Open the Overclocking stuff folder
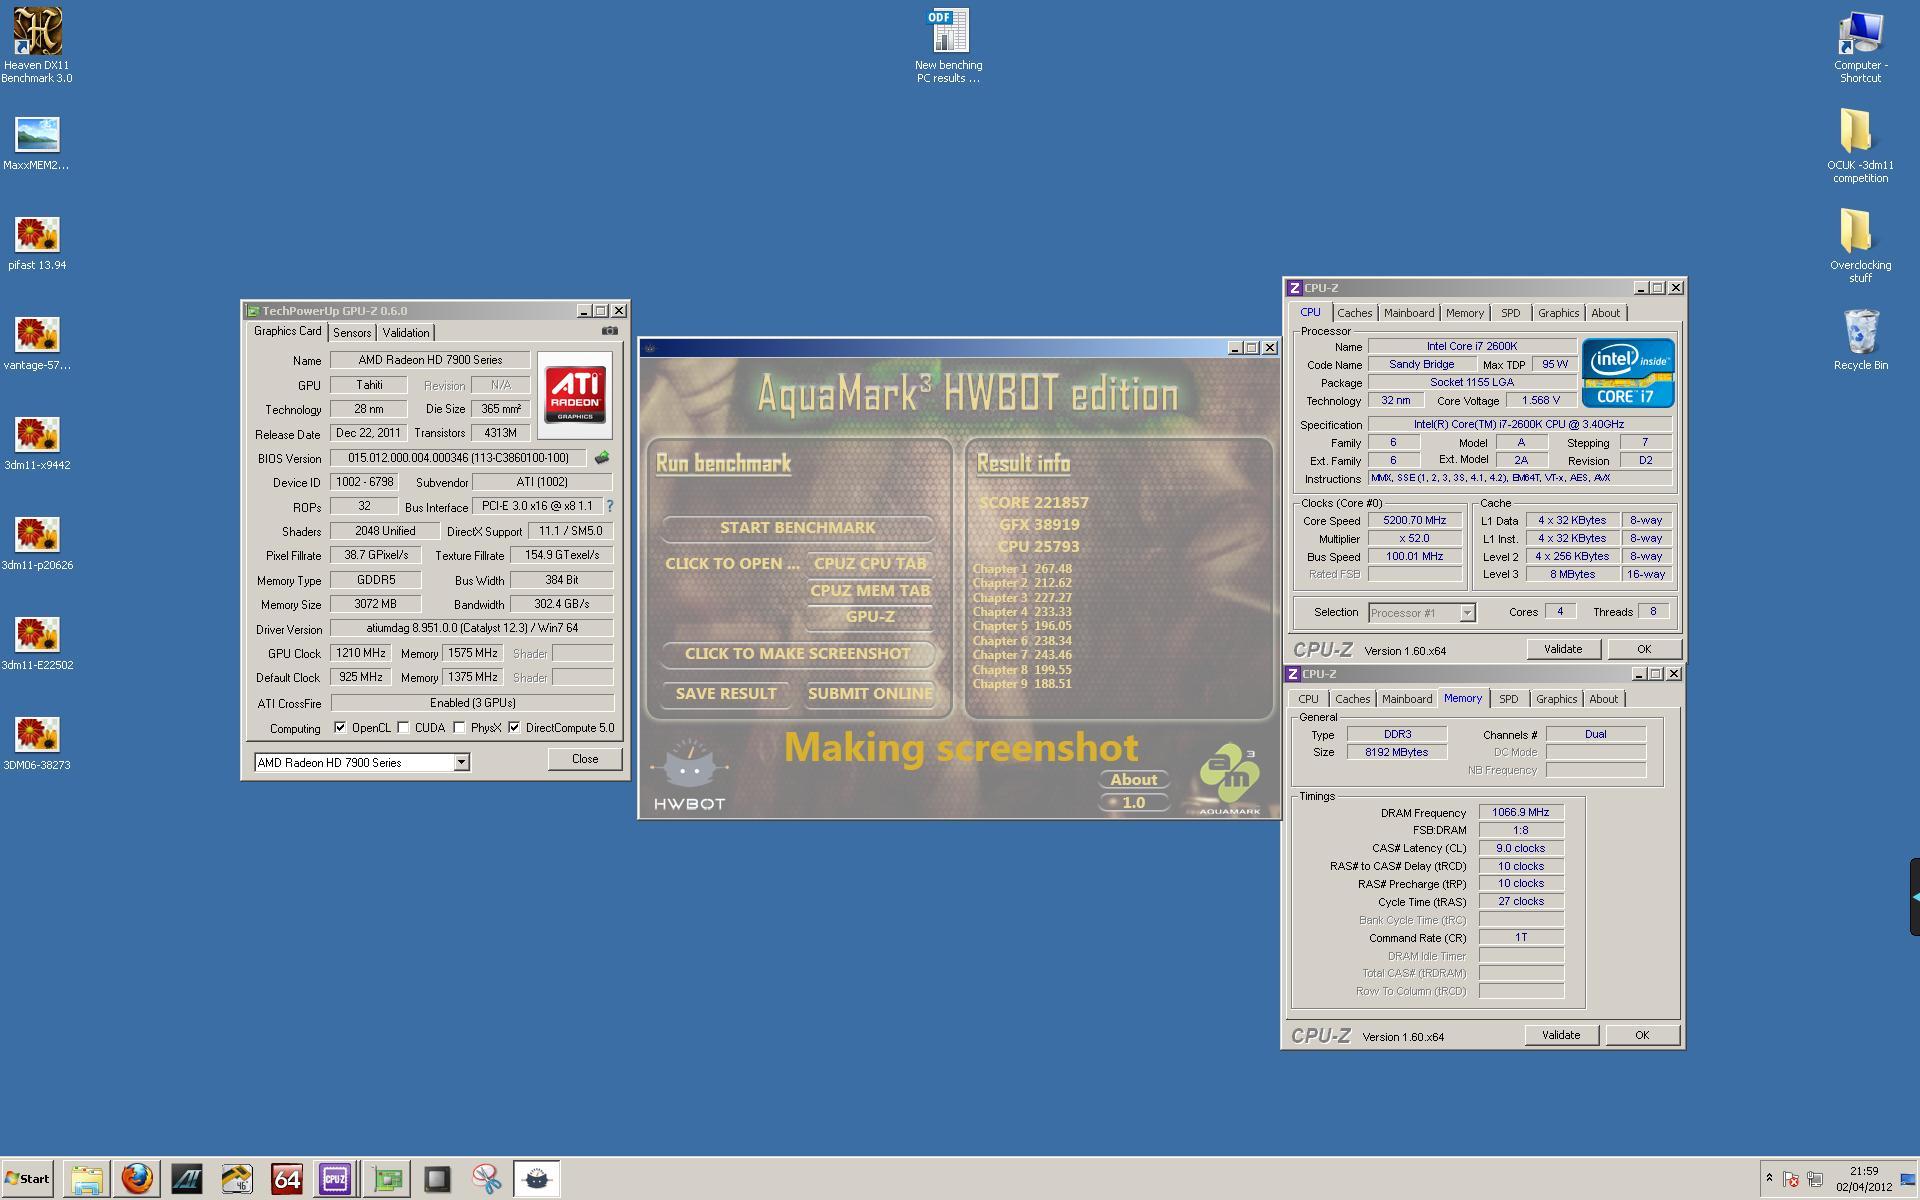Viewport: 1920px width, 1200px height. tap(1860, 246)
